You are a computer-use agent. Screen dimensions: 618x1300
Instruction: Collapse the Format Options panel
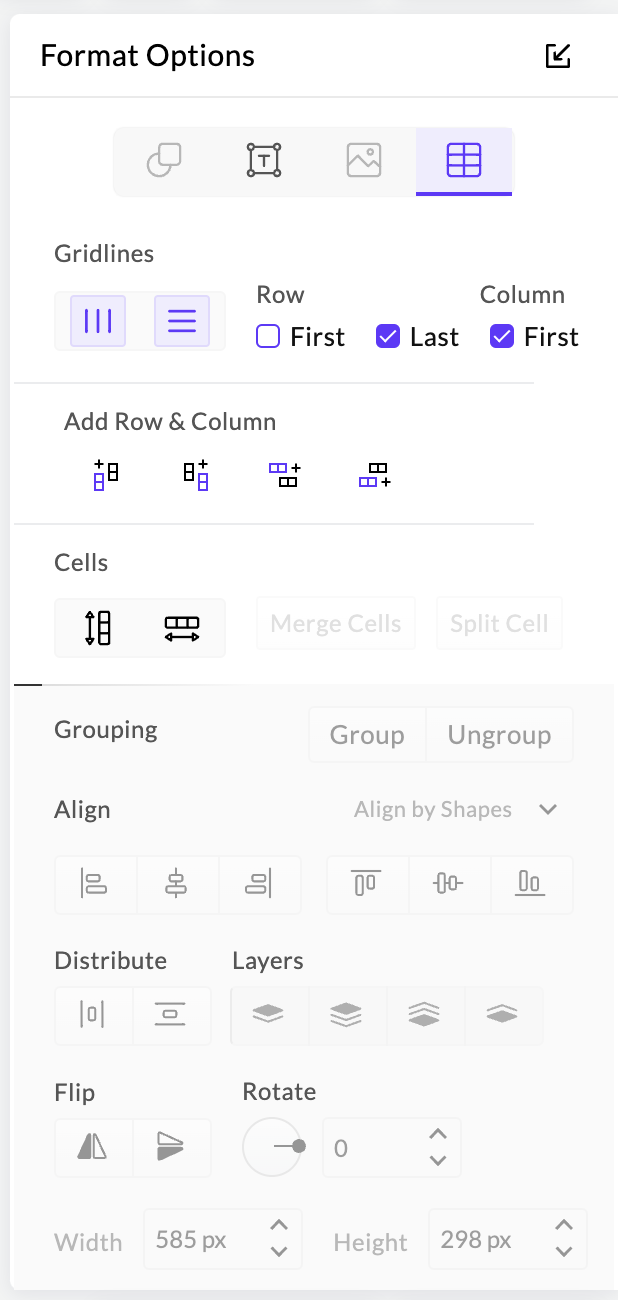(x=558, y=56)
